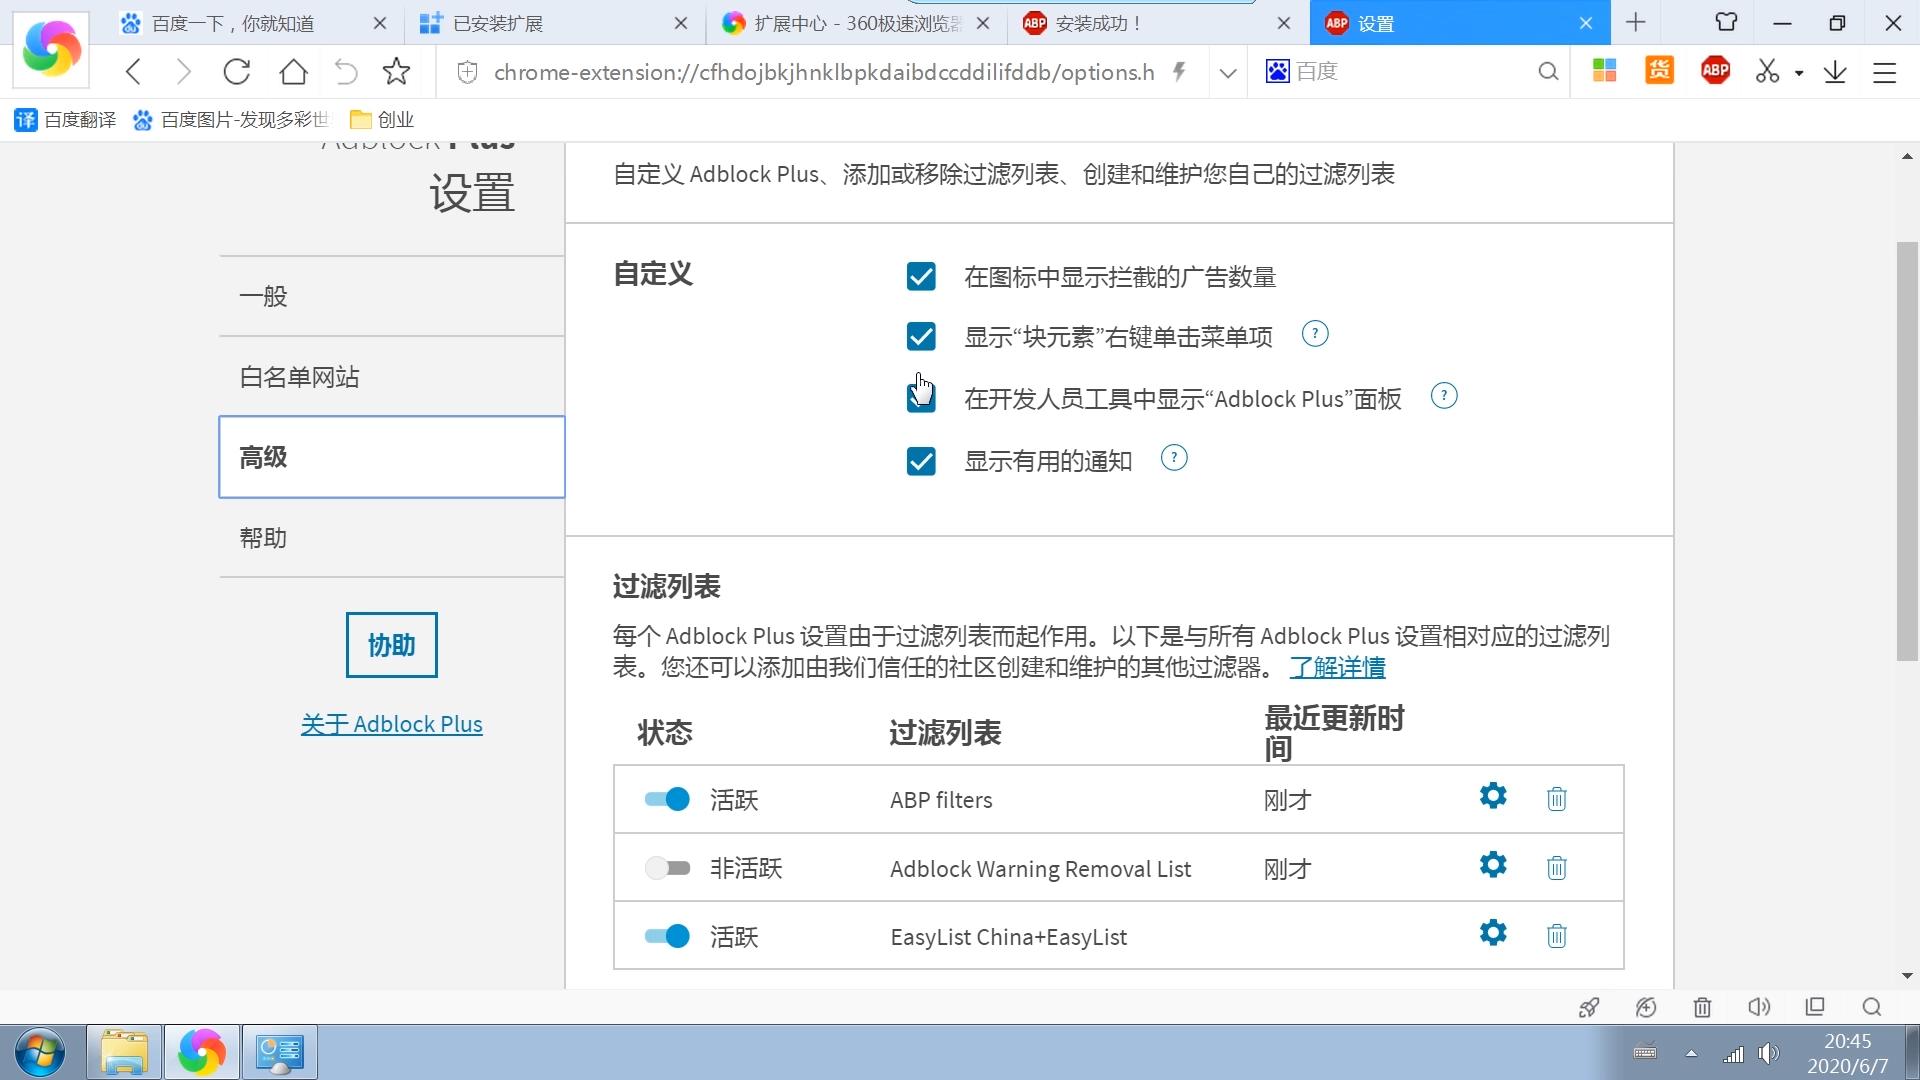Open the browser hamburger menu
The width and height of the screenshot is (1920, 1080).
1885,71
